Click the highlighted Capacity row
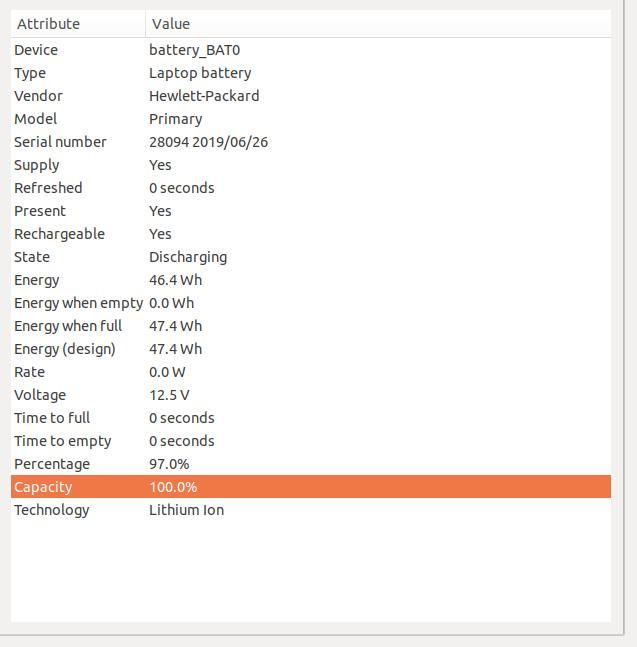 click(x=311, y=487)
